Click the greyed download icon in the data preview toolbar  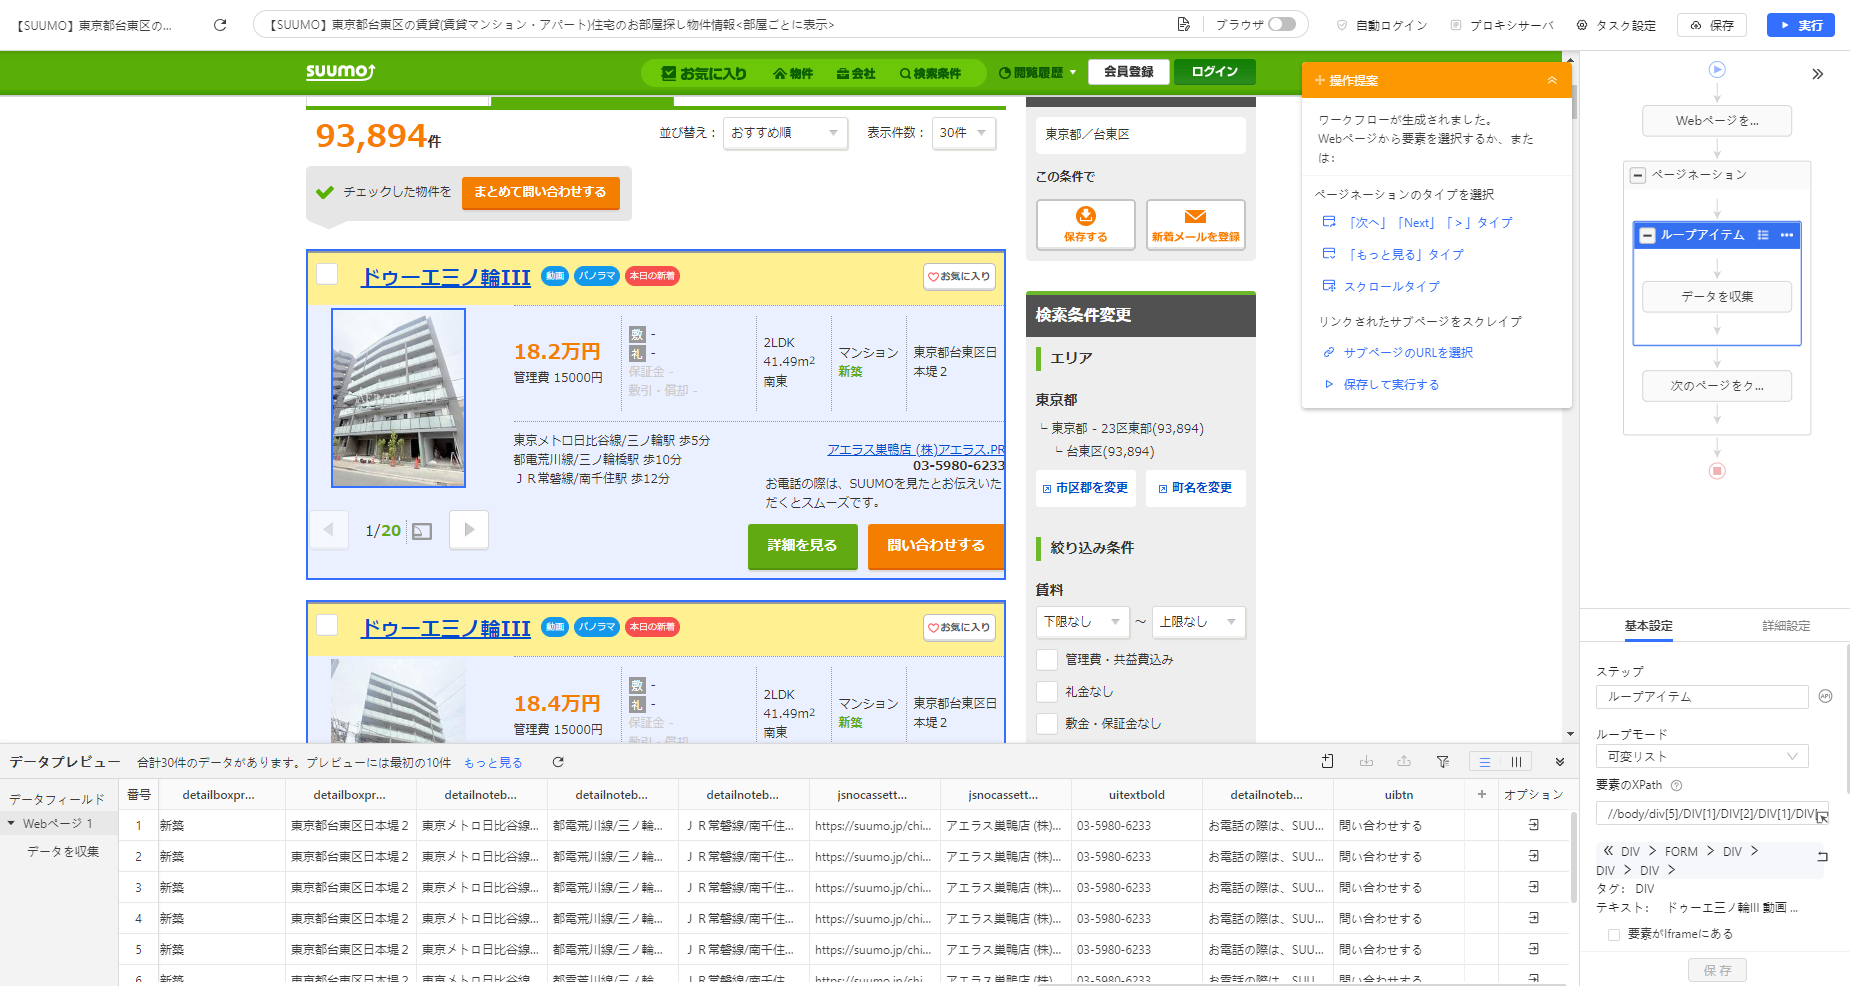click(x=1366, y=762)
